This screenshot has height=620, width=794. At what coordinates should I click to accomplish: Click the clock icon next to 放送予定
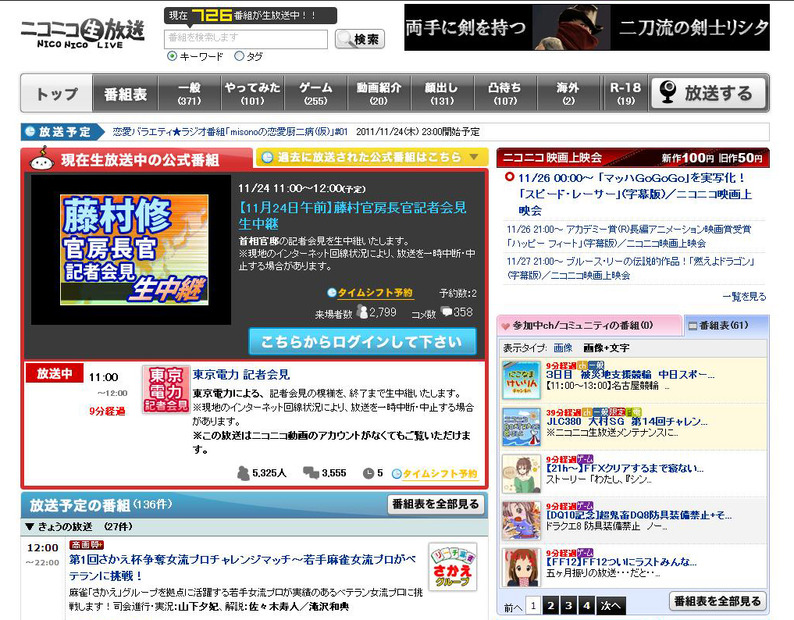29,132
